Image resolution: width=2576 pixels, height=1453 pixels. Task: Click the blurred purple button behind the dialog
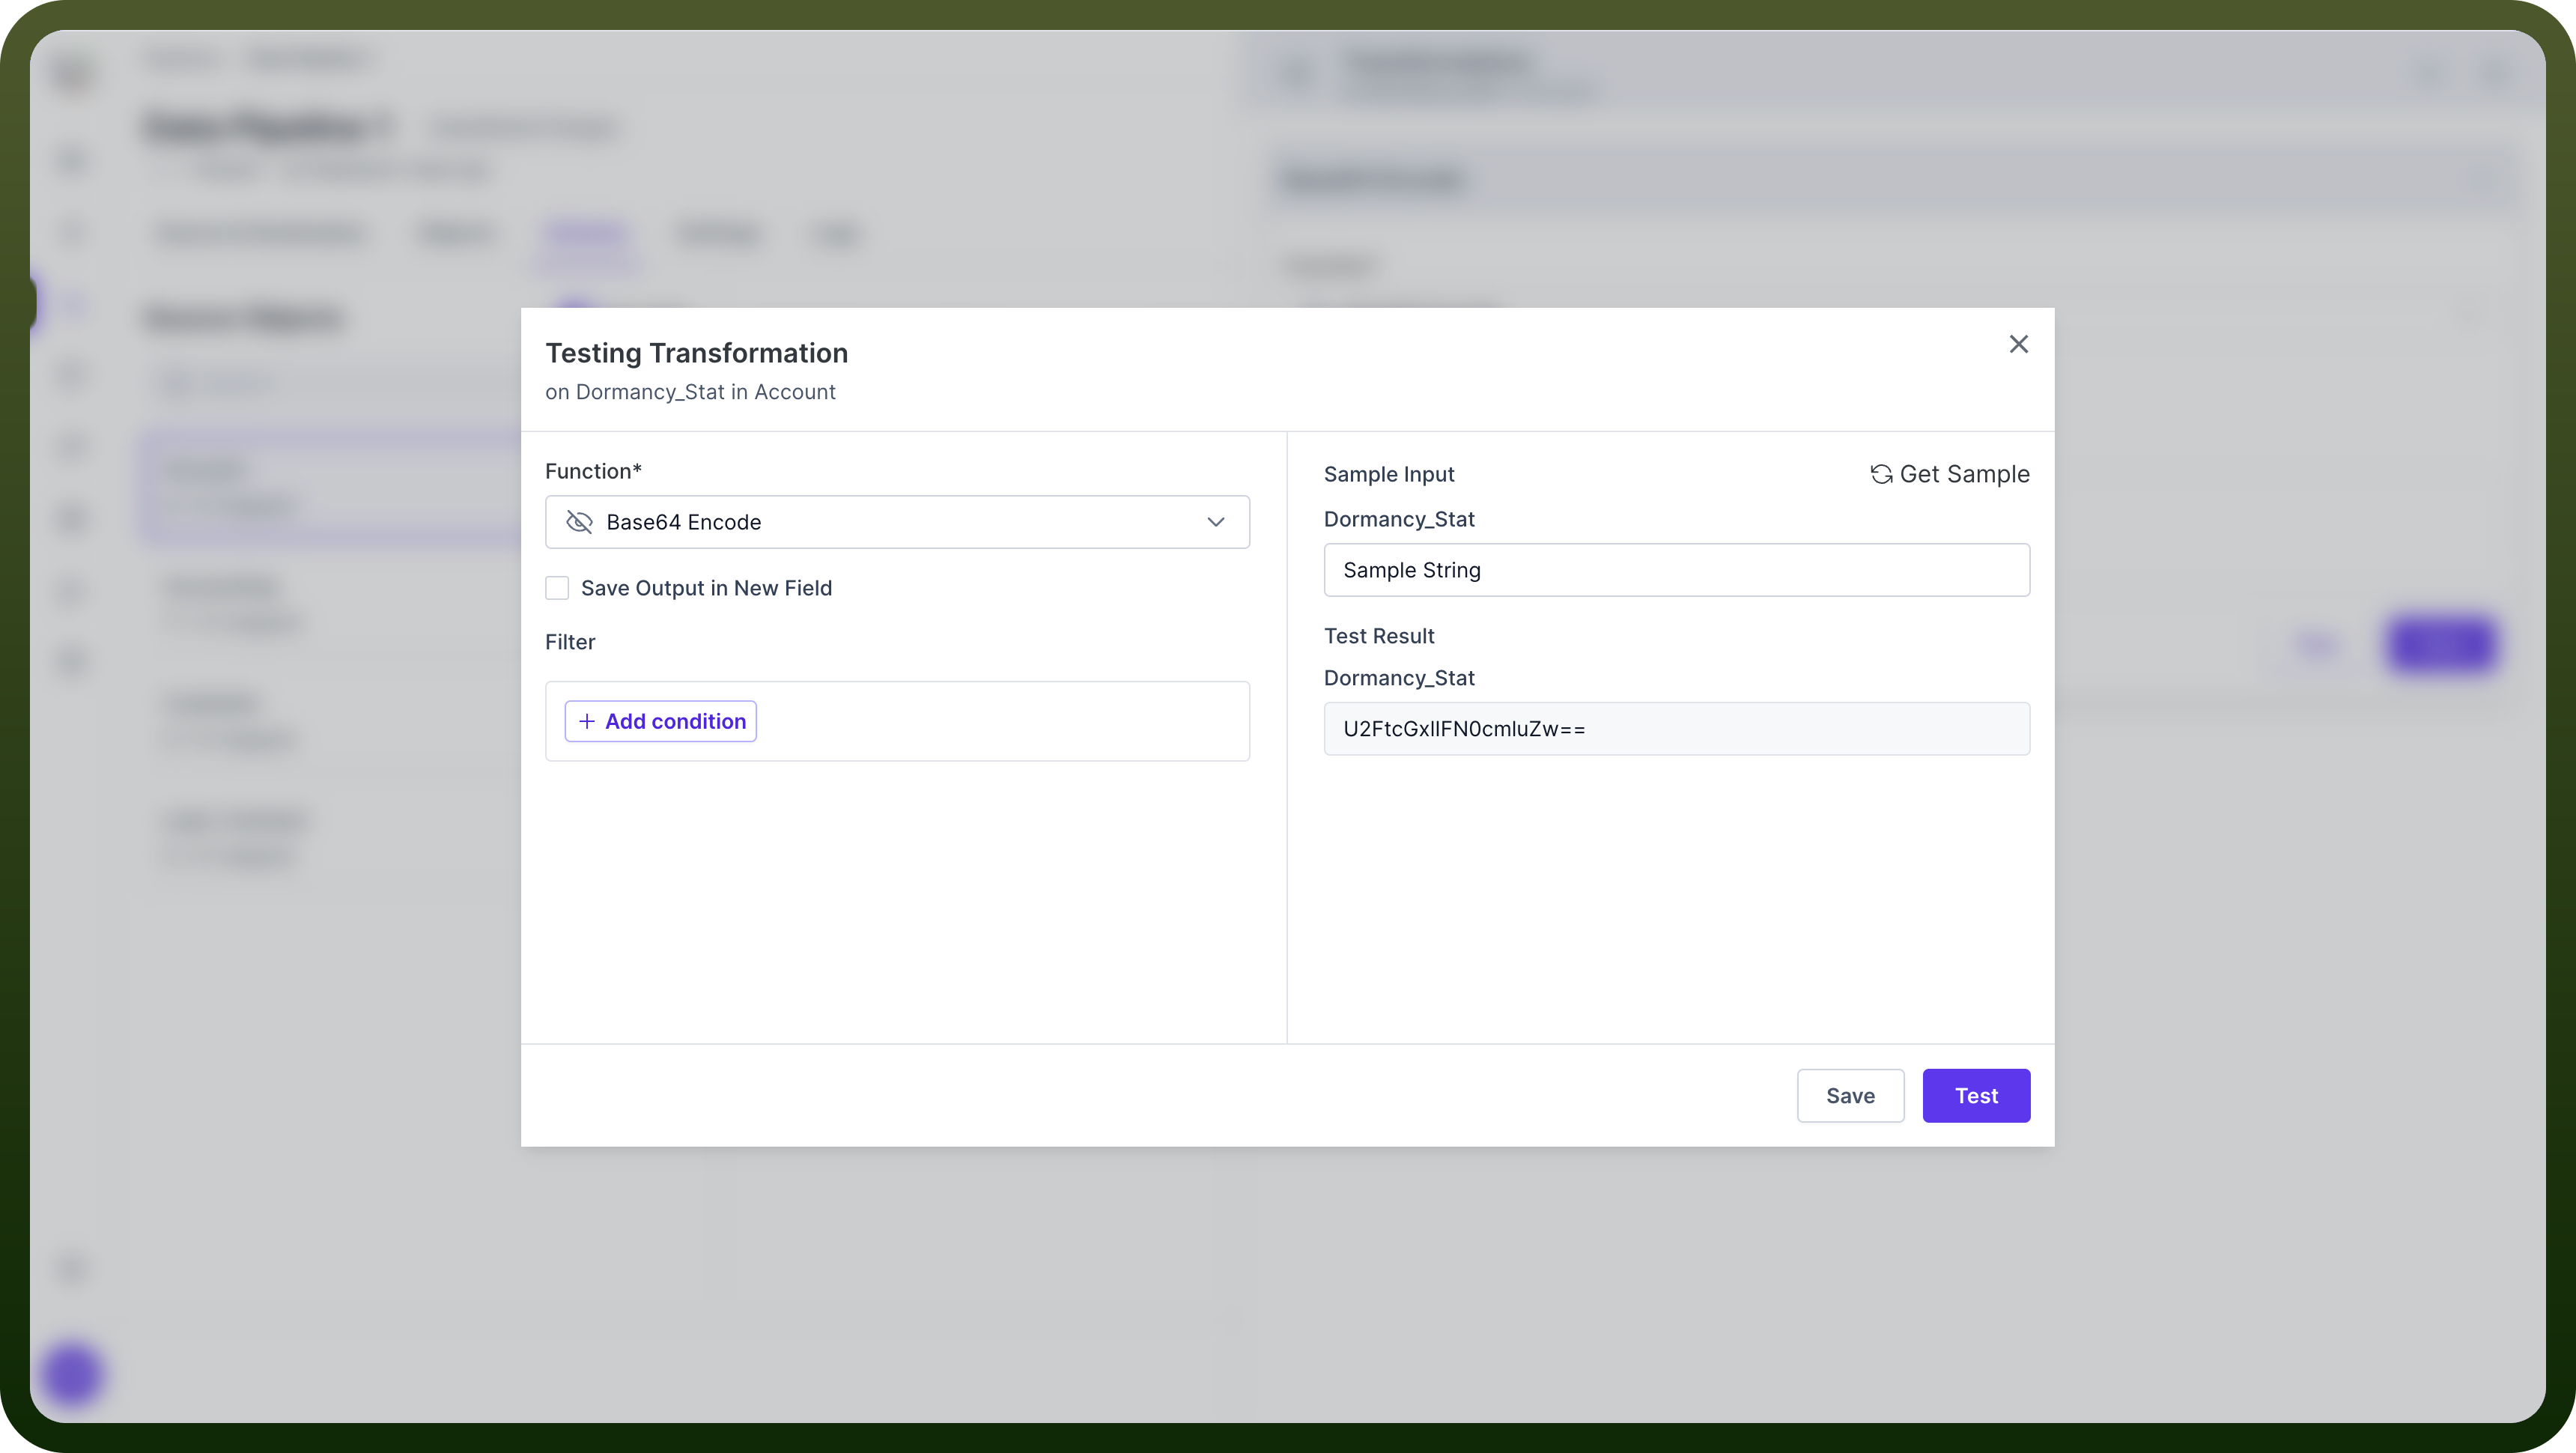coord(2440,645)
